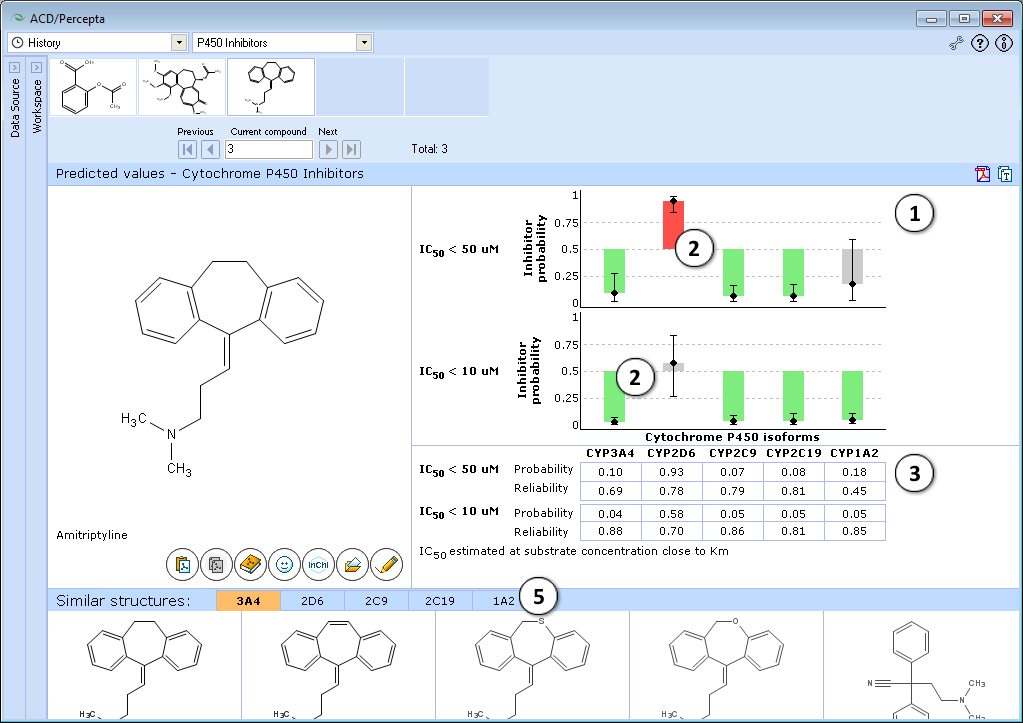Click the oxygen-containing similar structure
This screenshot has height=723, width=1023.
726,666
